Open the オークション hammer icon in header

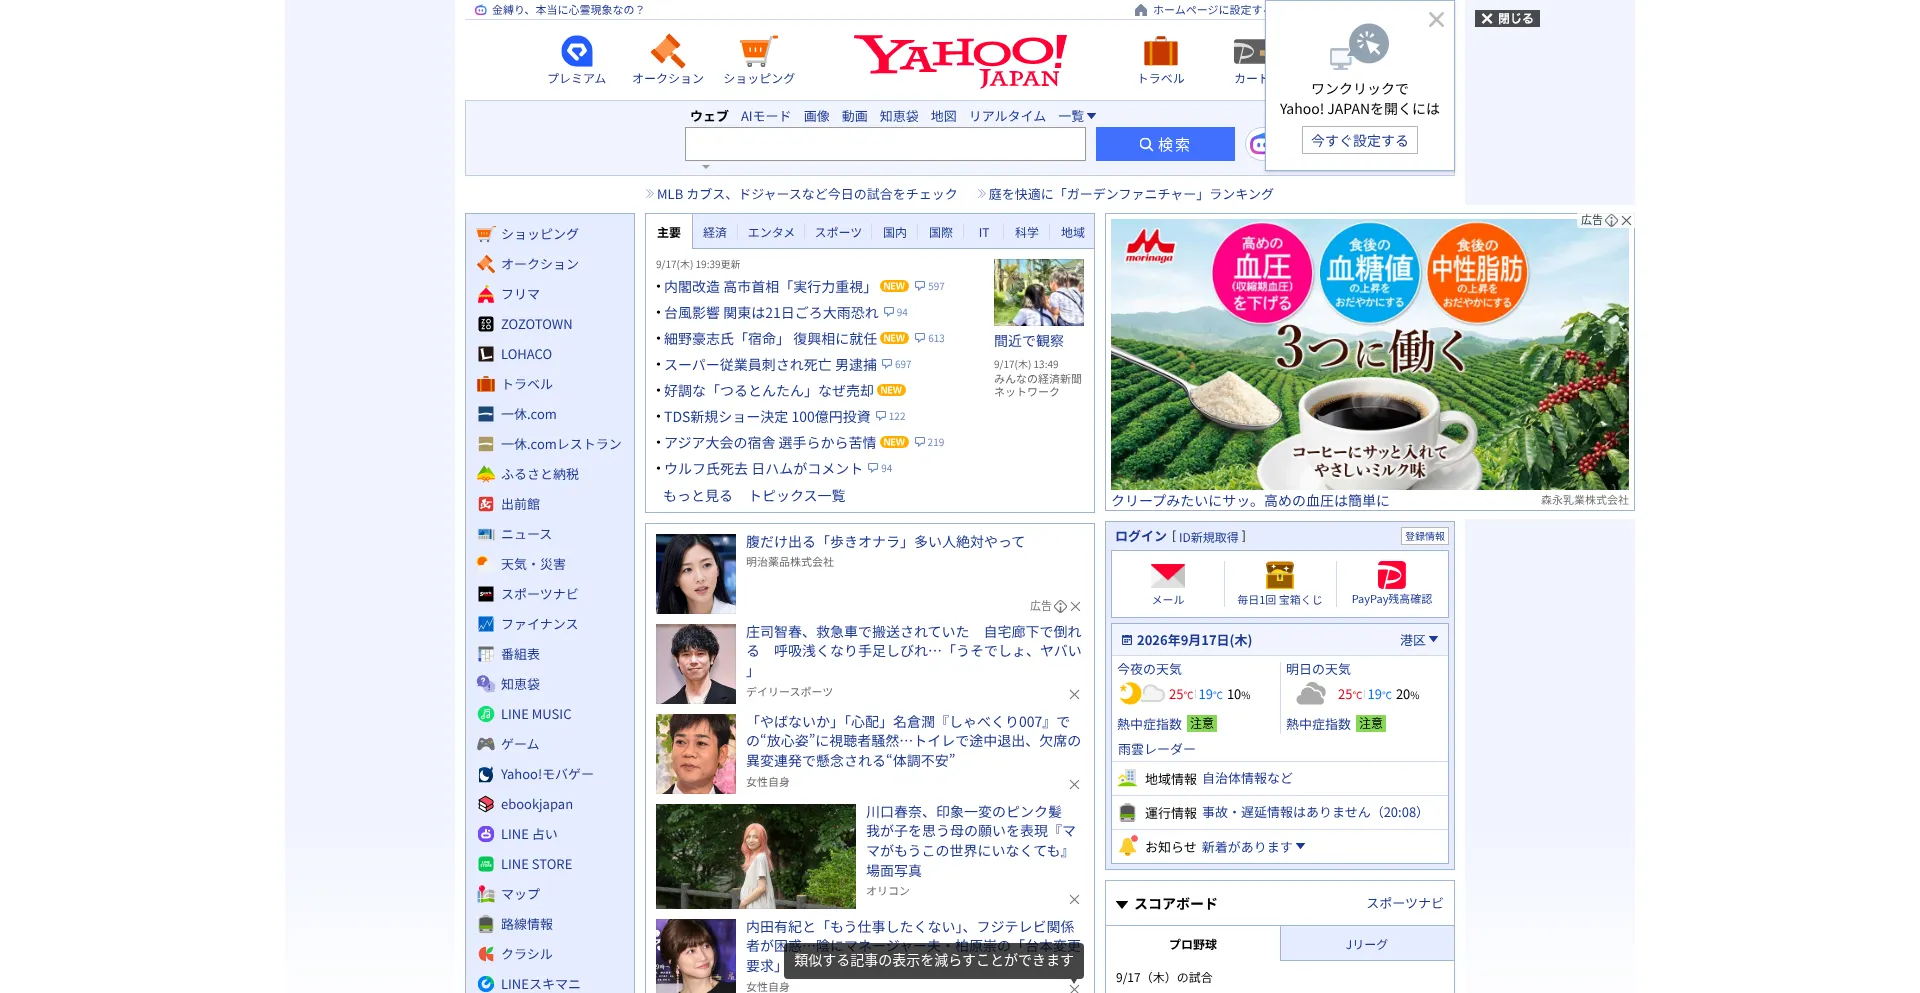[x=667, y=51]
